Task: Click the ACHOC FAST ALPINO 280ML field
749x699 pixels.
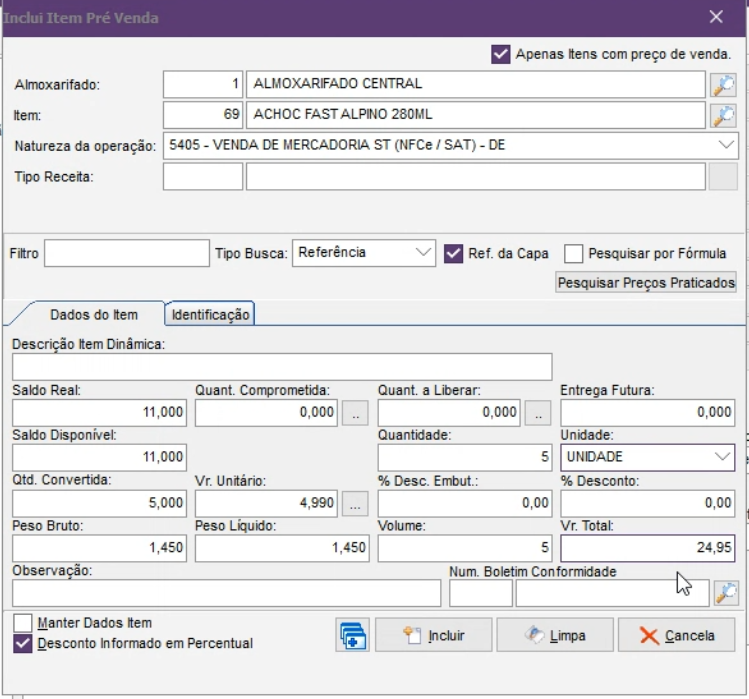Action: 476,115
